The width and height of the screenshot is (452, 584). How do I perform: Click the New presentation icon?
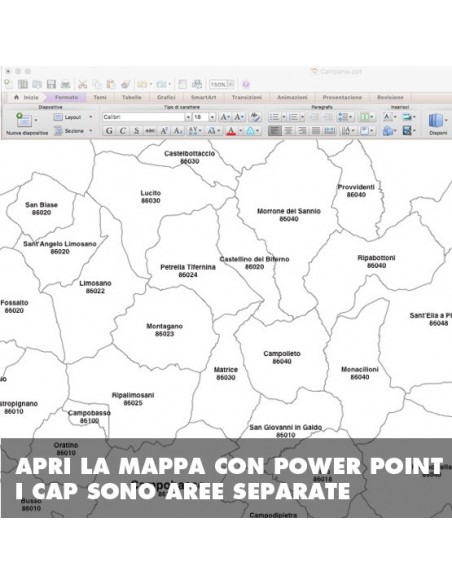pos(8,84)
